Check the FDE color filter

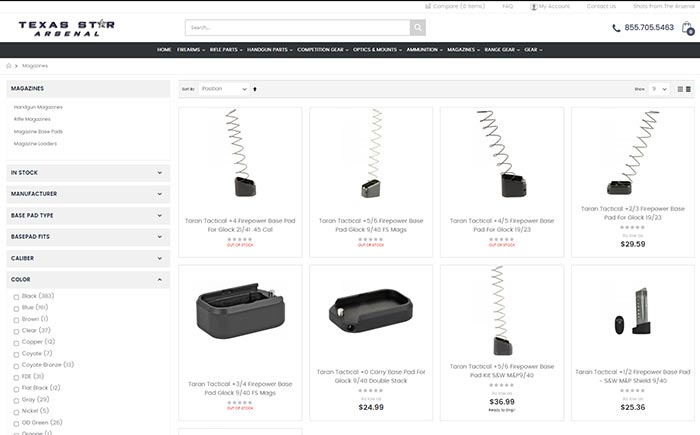(16, 377)
